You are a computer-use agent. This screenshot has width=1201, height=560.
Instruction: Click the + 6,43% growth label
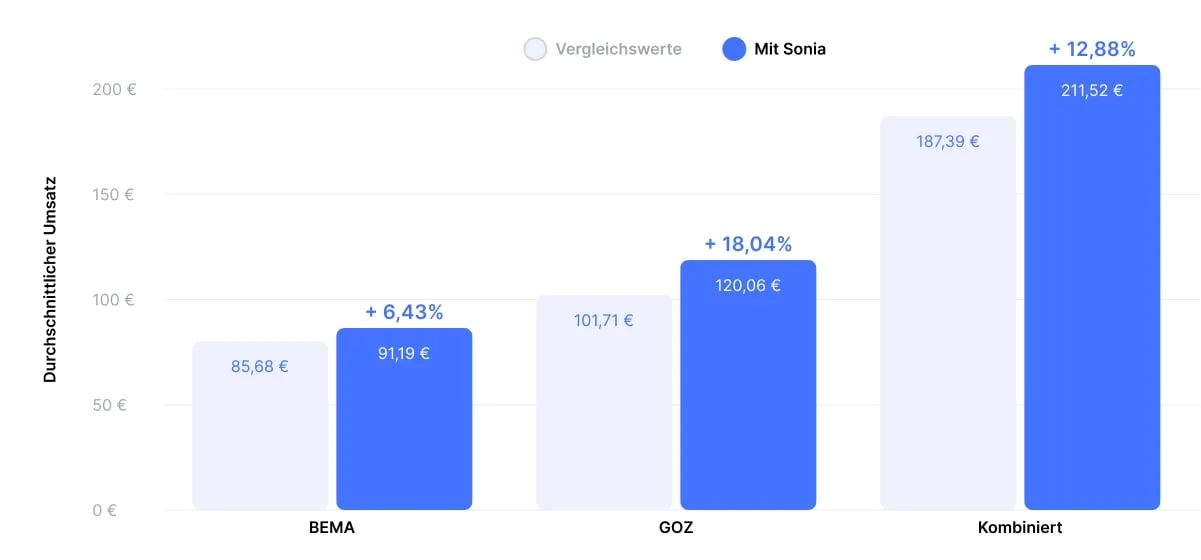coord(404,312)
